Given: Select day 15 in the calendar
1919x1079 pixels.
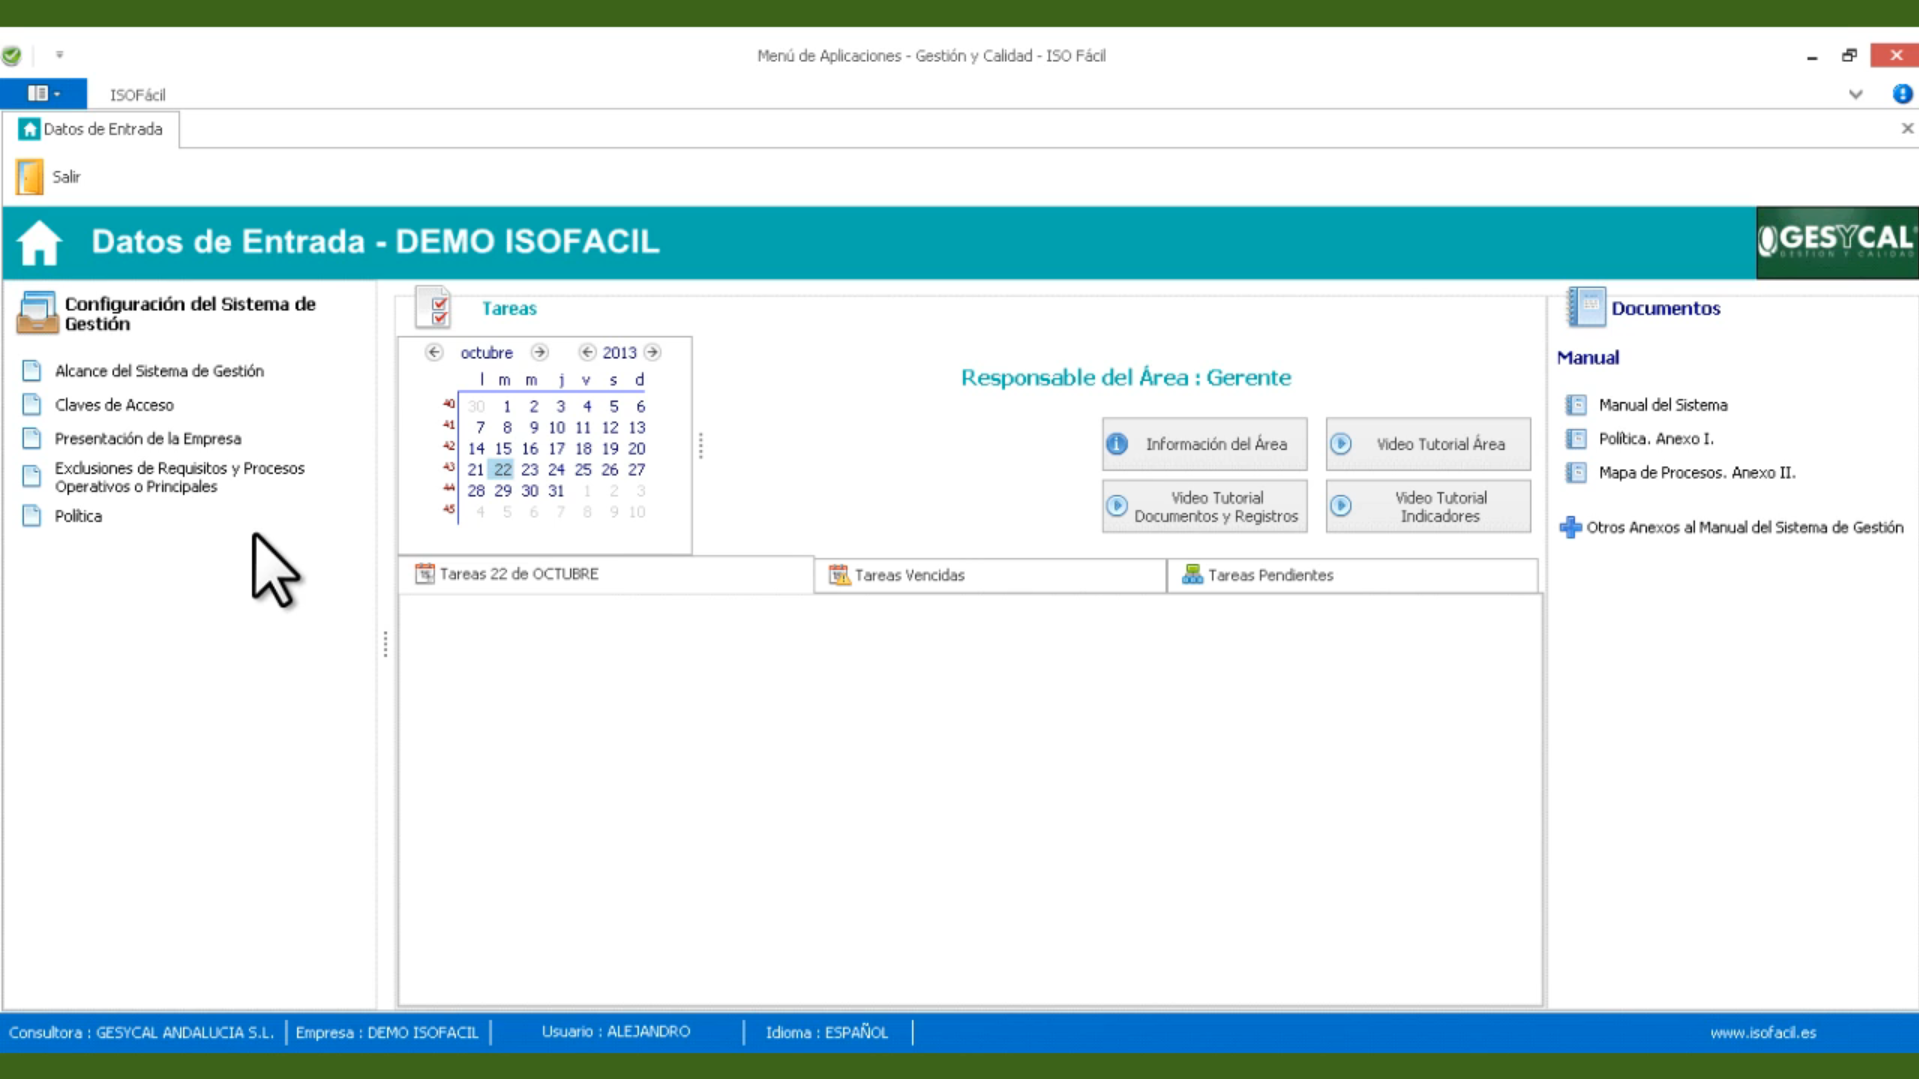Looking at the screenshot, I should click(x=502, y=448).
